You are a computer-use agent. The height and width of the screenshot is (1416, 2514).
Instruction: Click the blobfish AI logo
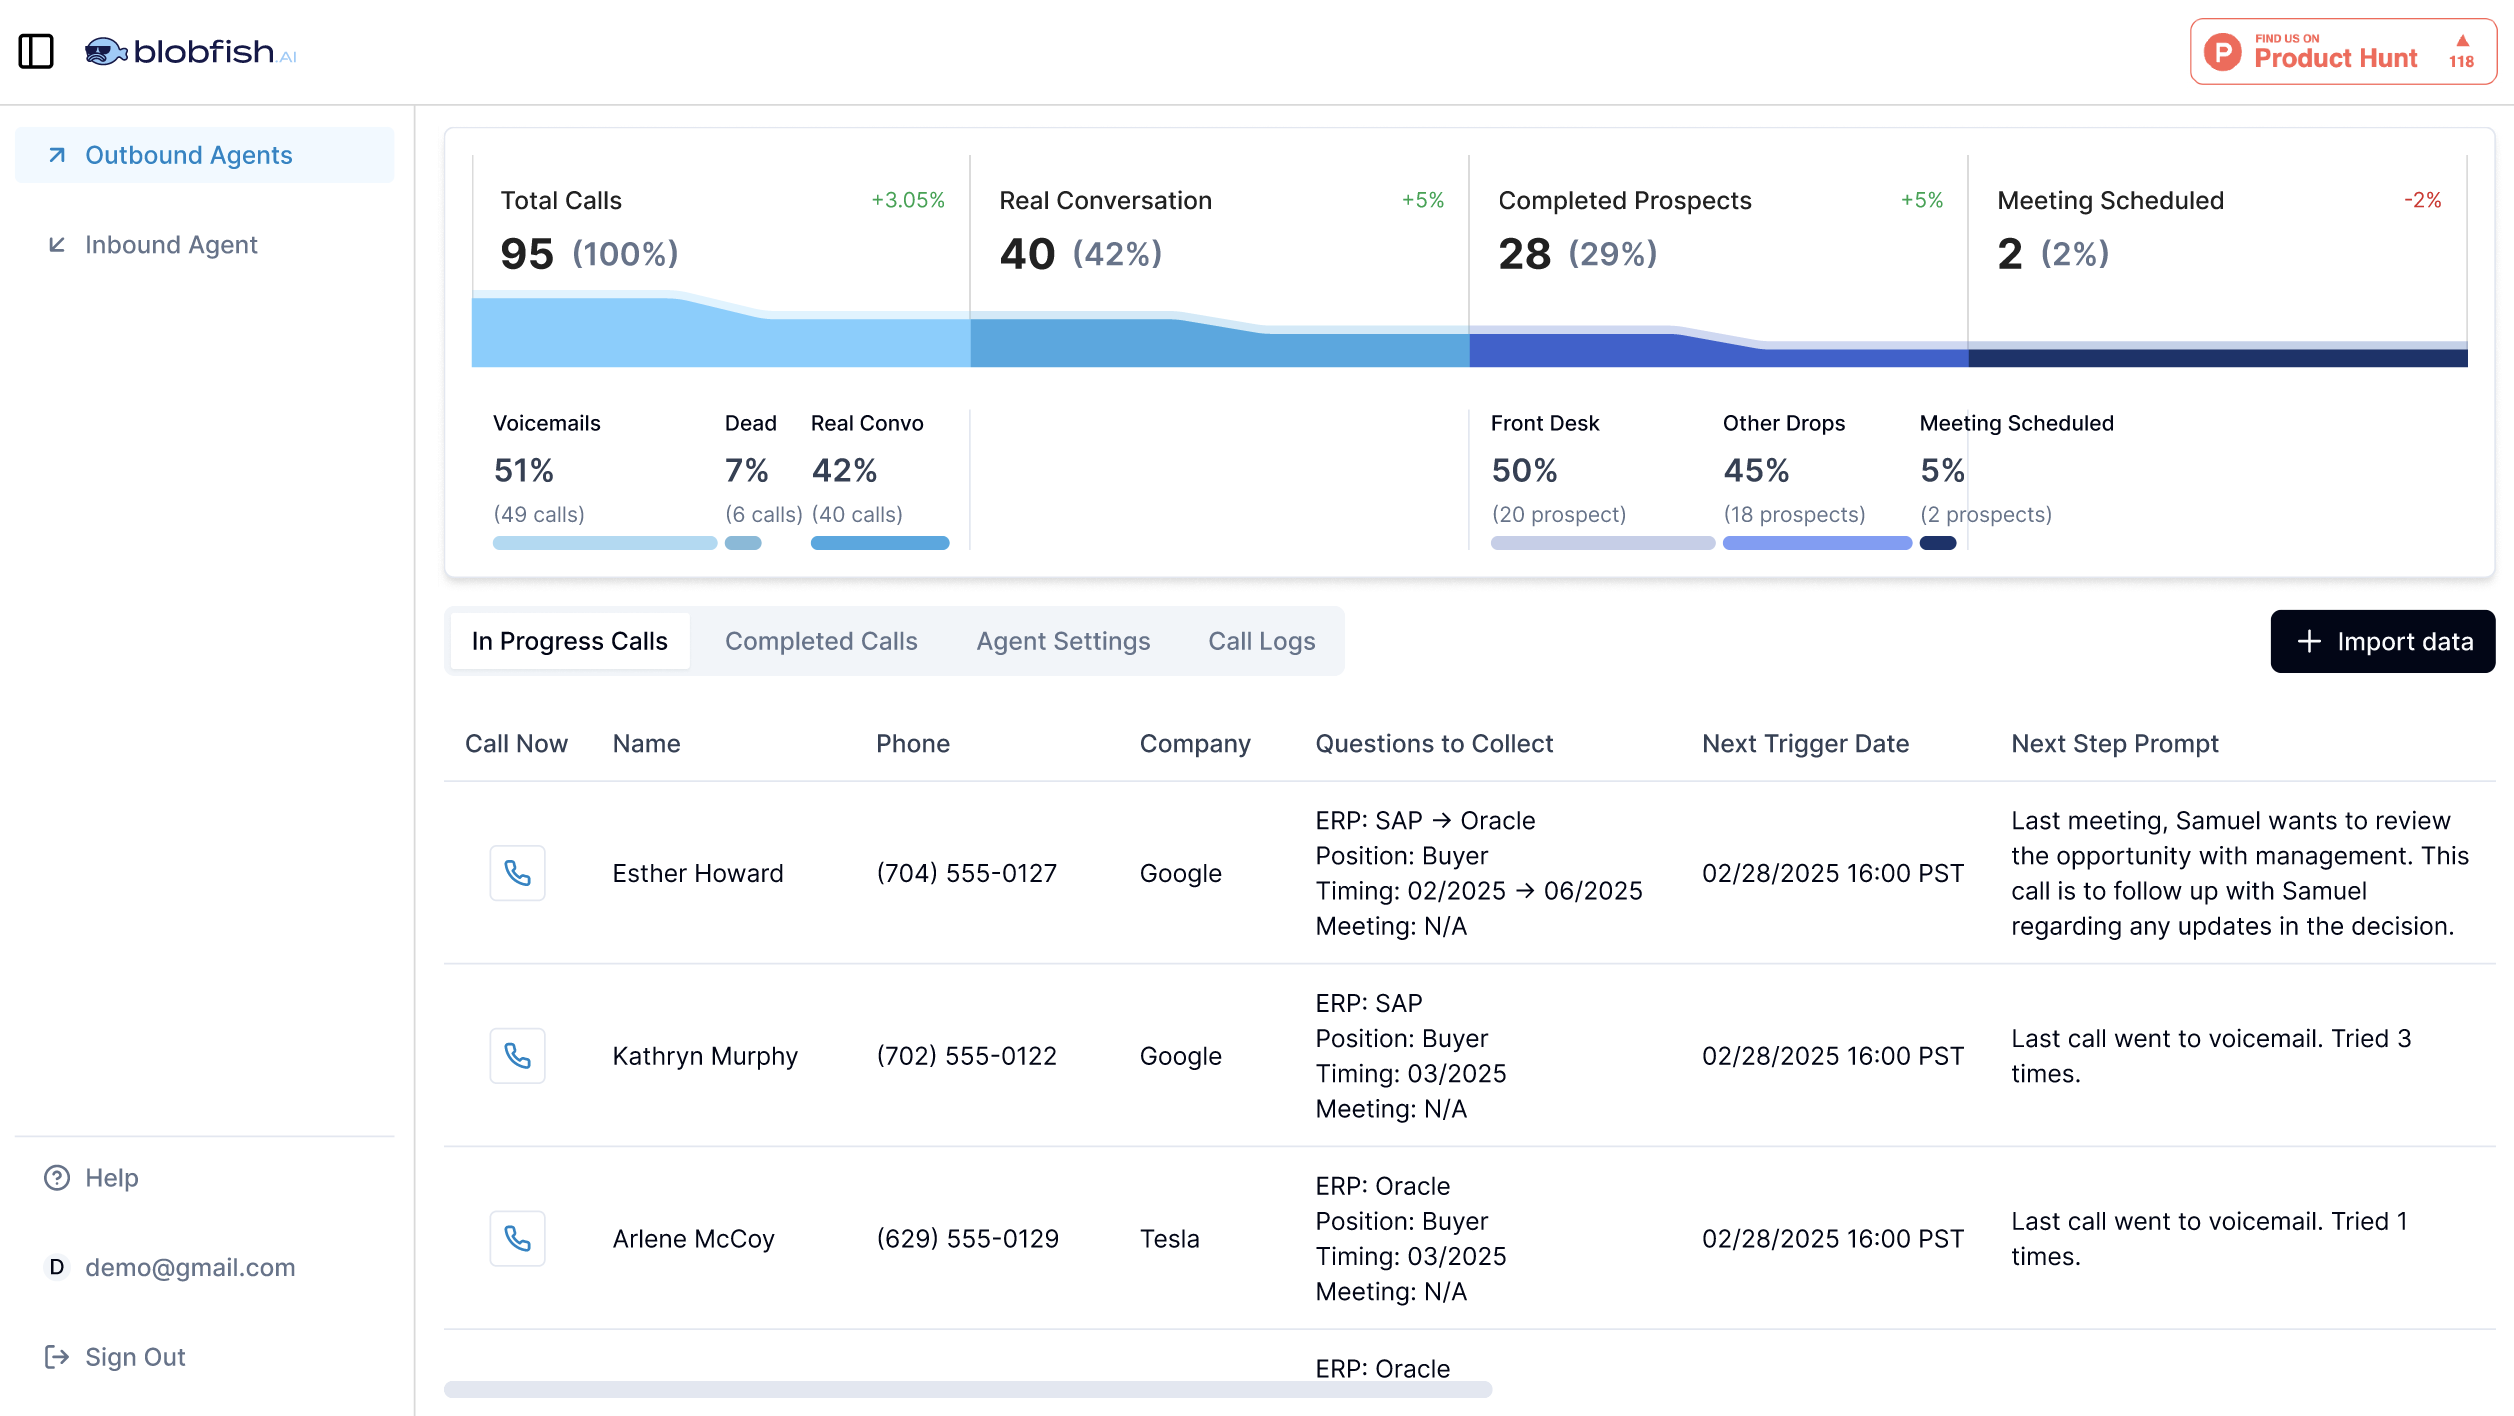(x=190, y=51)
